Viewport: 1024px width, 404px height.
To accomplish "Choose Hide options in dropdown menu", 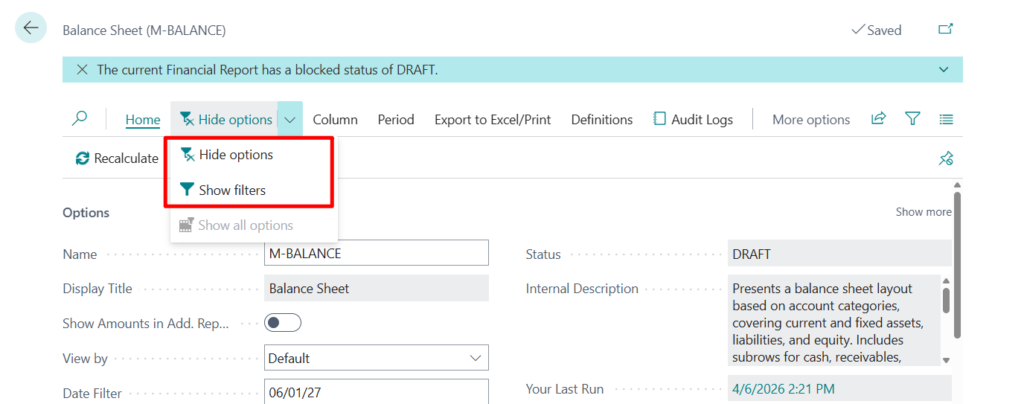I will pos(235,155).
